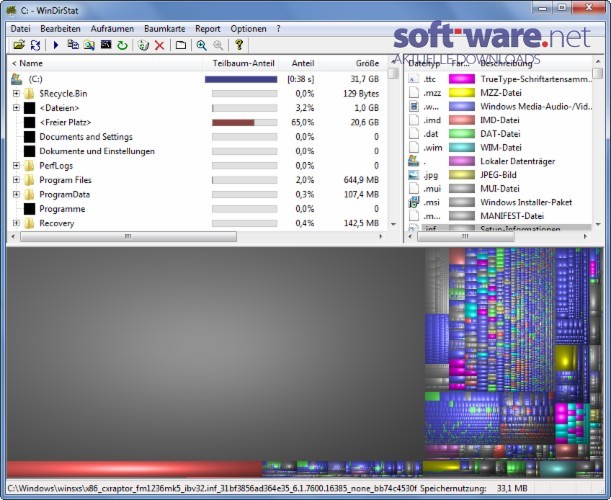
Task: Click the red swatch for .imd
Action: [462, 120]
